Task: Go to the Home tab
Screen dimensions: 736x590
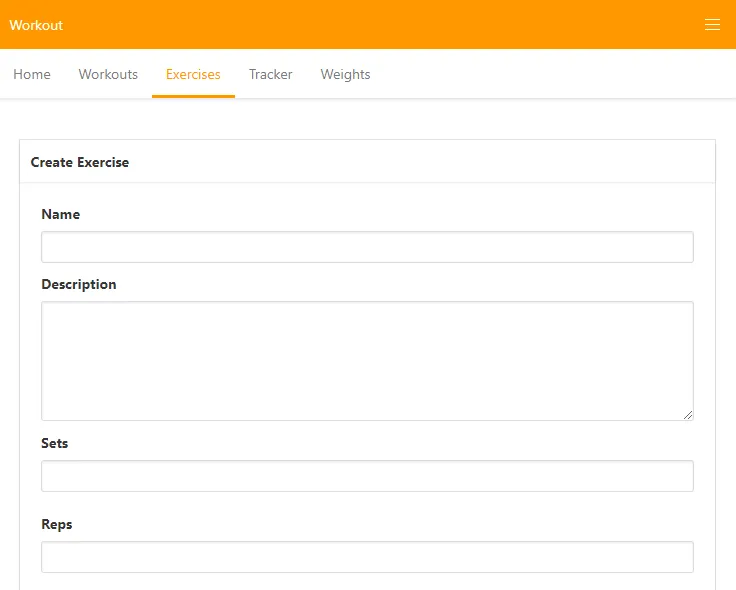Action: coord(32,74)
